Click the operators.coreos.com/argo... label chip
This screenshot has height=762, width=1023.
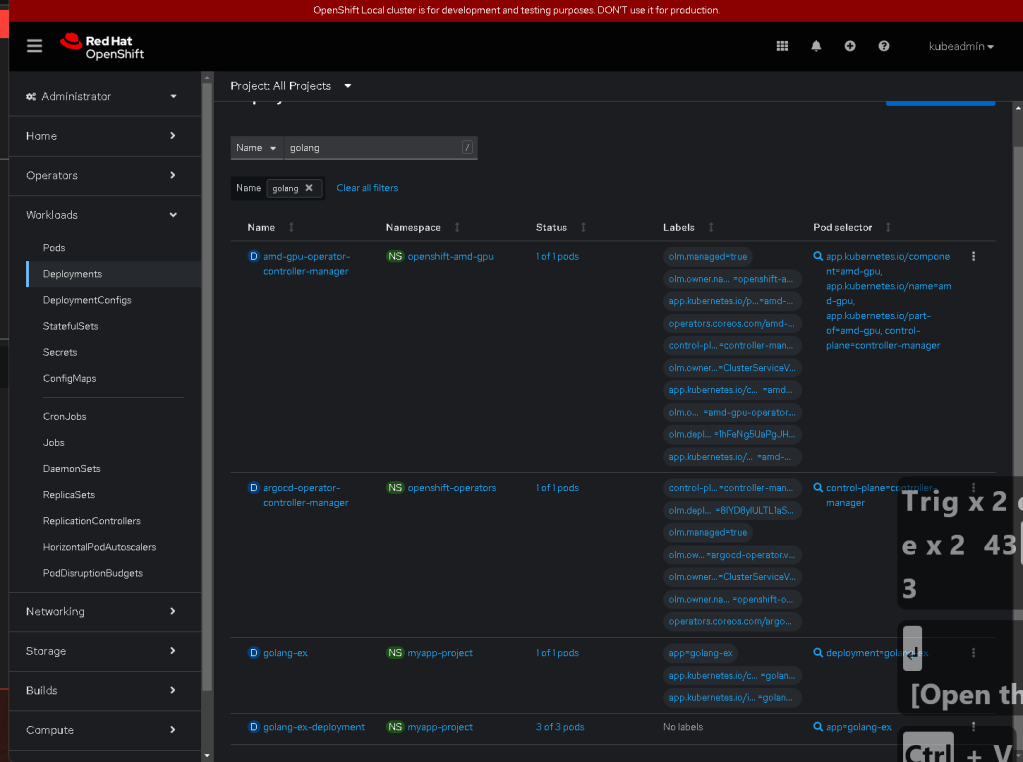pos(730,621)
